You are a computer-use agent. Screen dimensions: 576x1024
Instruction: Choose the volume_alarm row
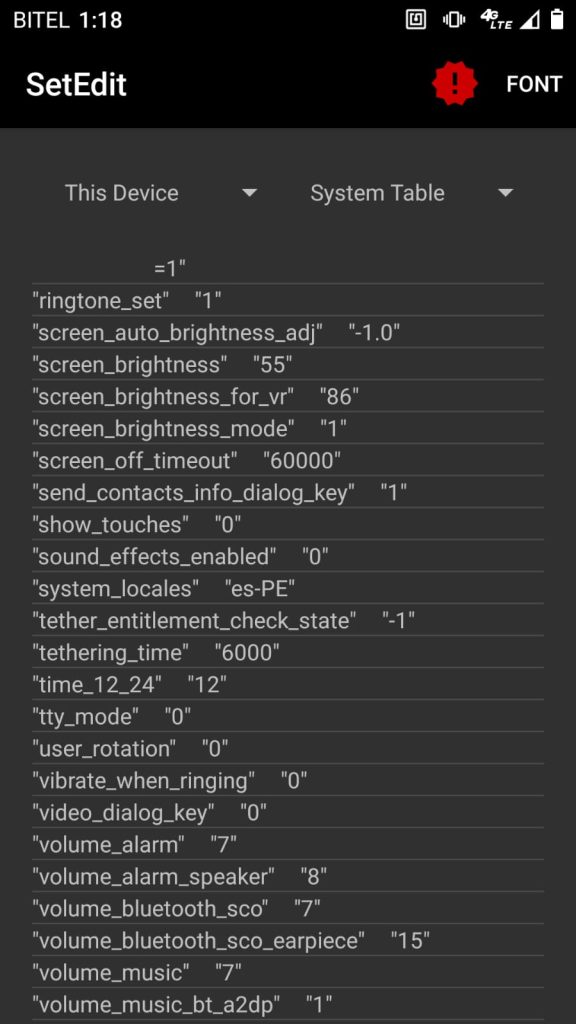[x=288, y=844]
